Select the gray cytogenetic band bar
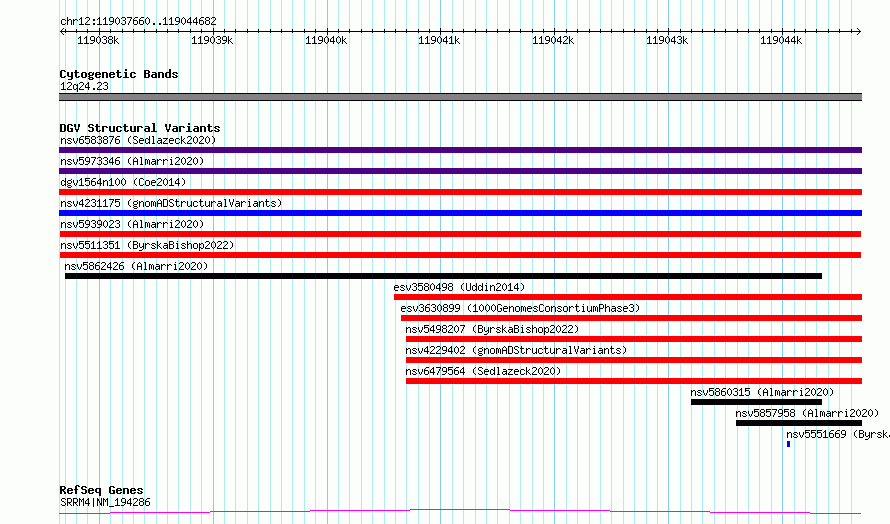This screenshot has width=890, height=524. (x=460, y=97)
